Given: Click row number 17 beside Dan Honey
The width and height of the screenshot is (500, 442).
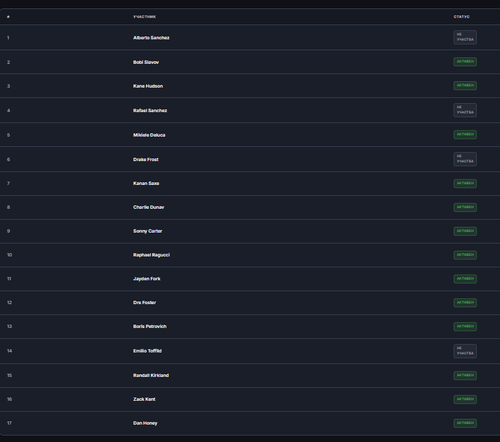Looking at the screenshot, I should (9, 423).
